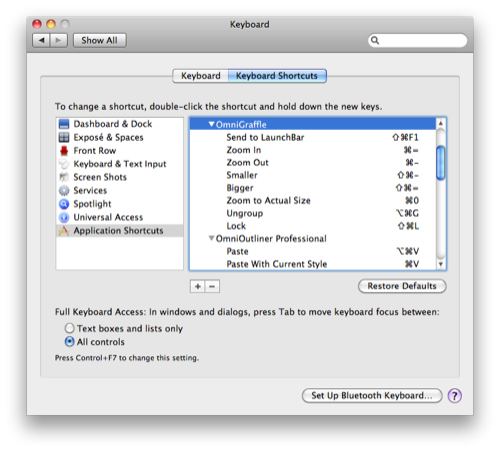Click the Show All button
500x452 pixels.
click(100, 40)
